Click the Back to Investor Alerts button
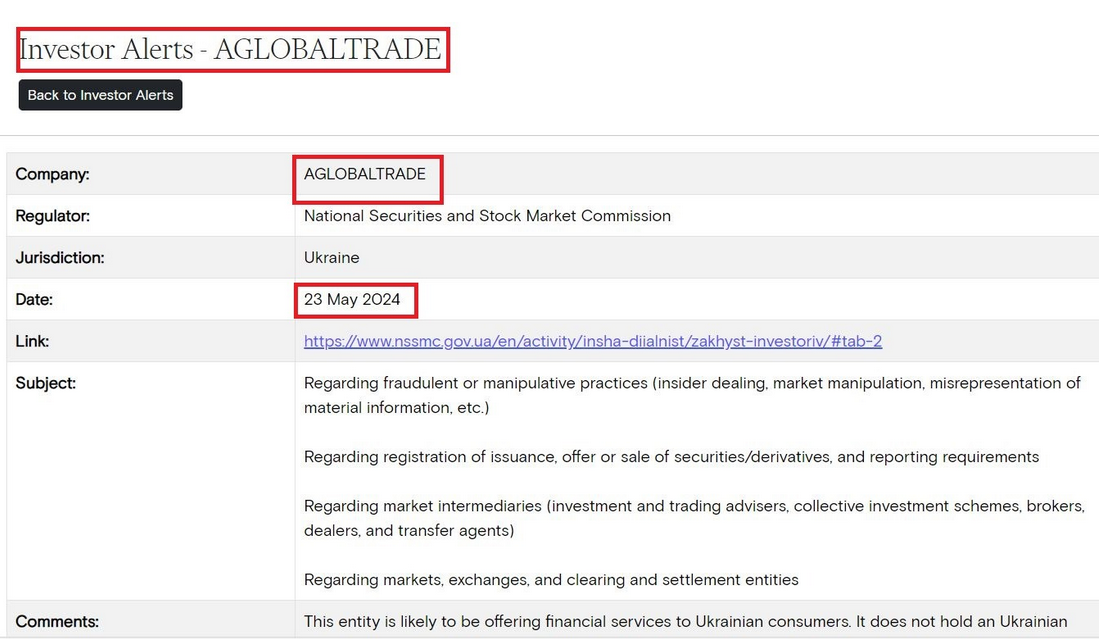The width and height of the screenshot is (1101, 639). click(x=100, y=95)
